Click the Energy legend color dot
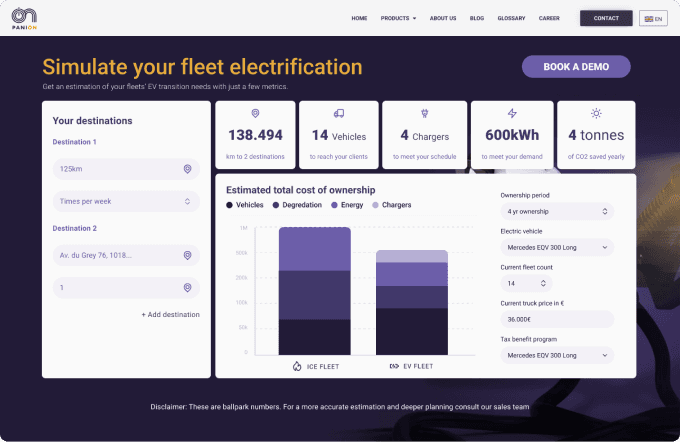Image resolution: width=680 pixels, height=442 pixels. pos(334,205)
